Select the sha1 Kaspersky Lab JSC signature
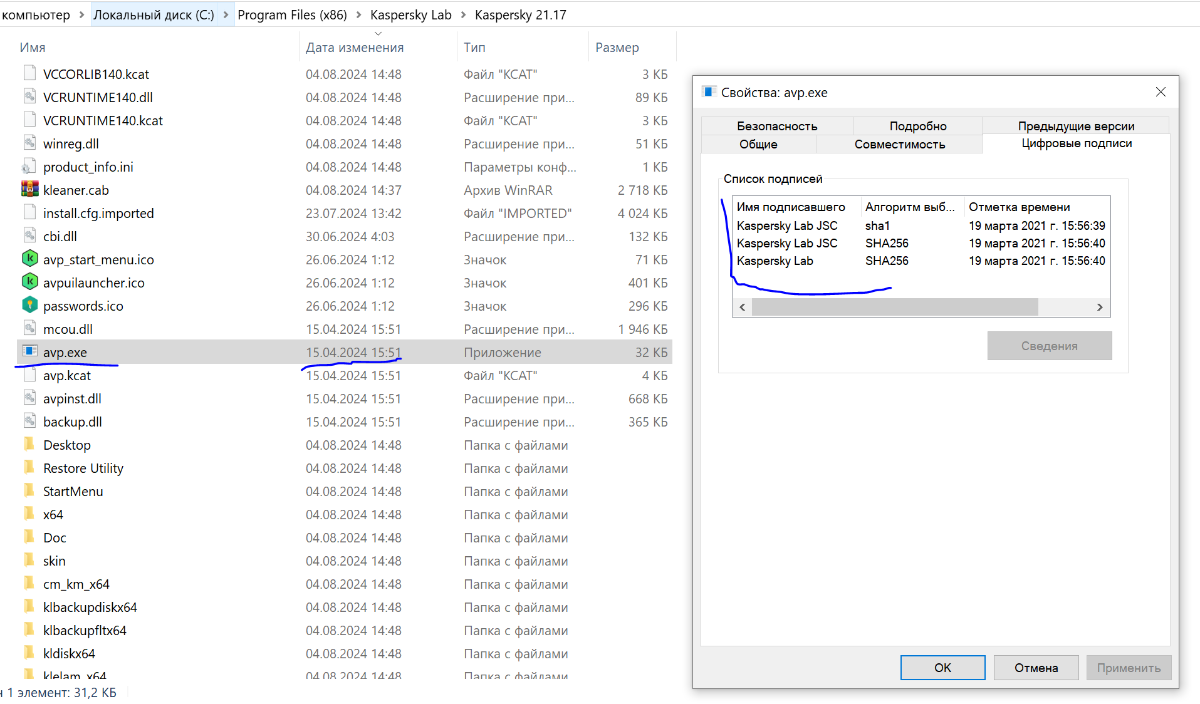This screenshot has width=1200, height=704. coord(920,226)
